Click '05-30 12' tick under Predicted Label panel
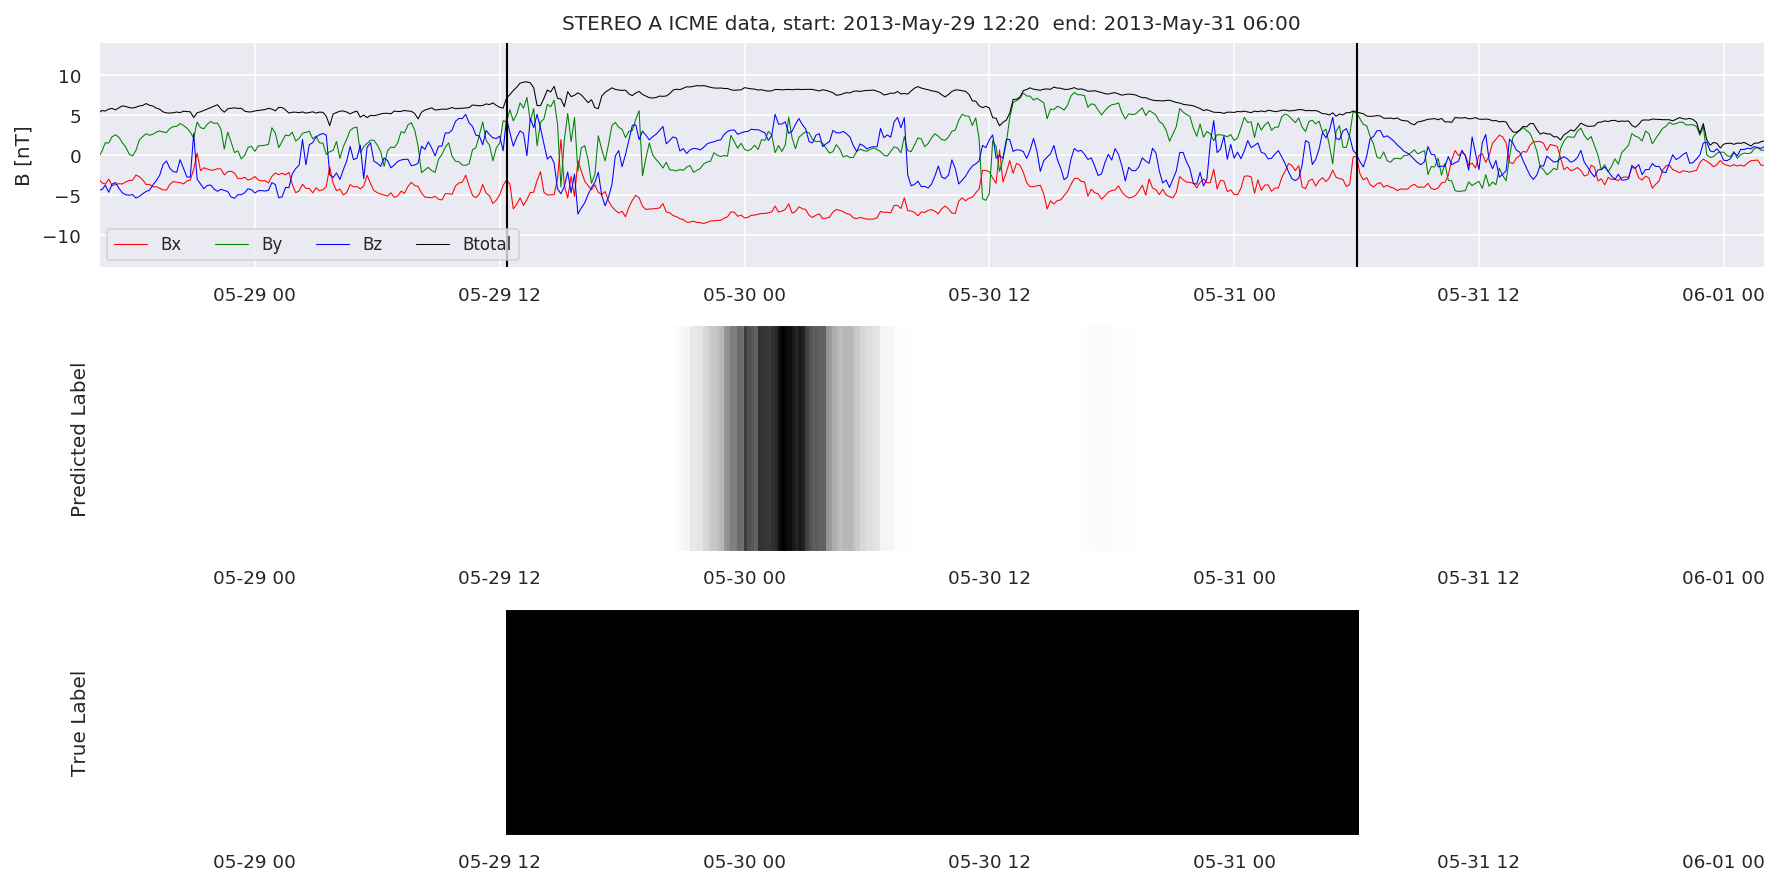 coord(990,578)
